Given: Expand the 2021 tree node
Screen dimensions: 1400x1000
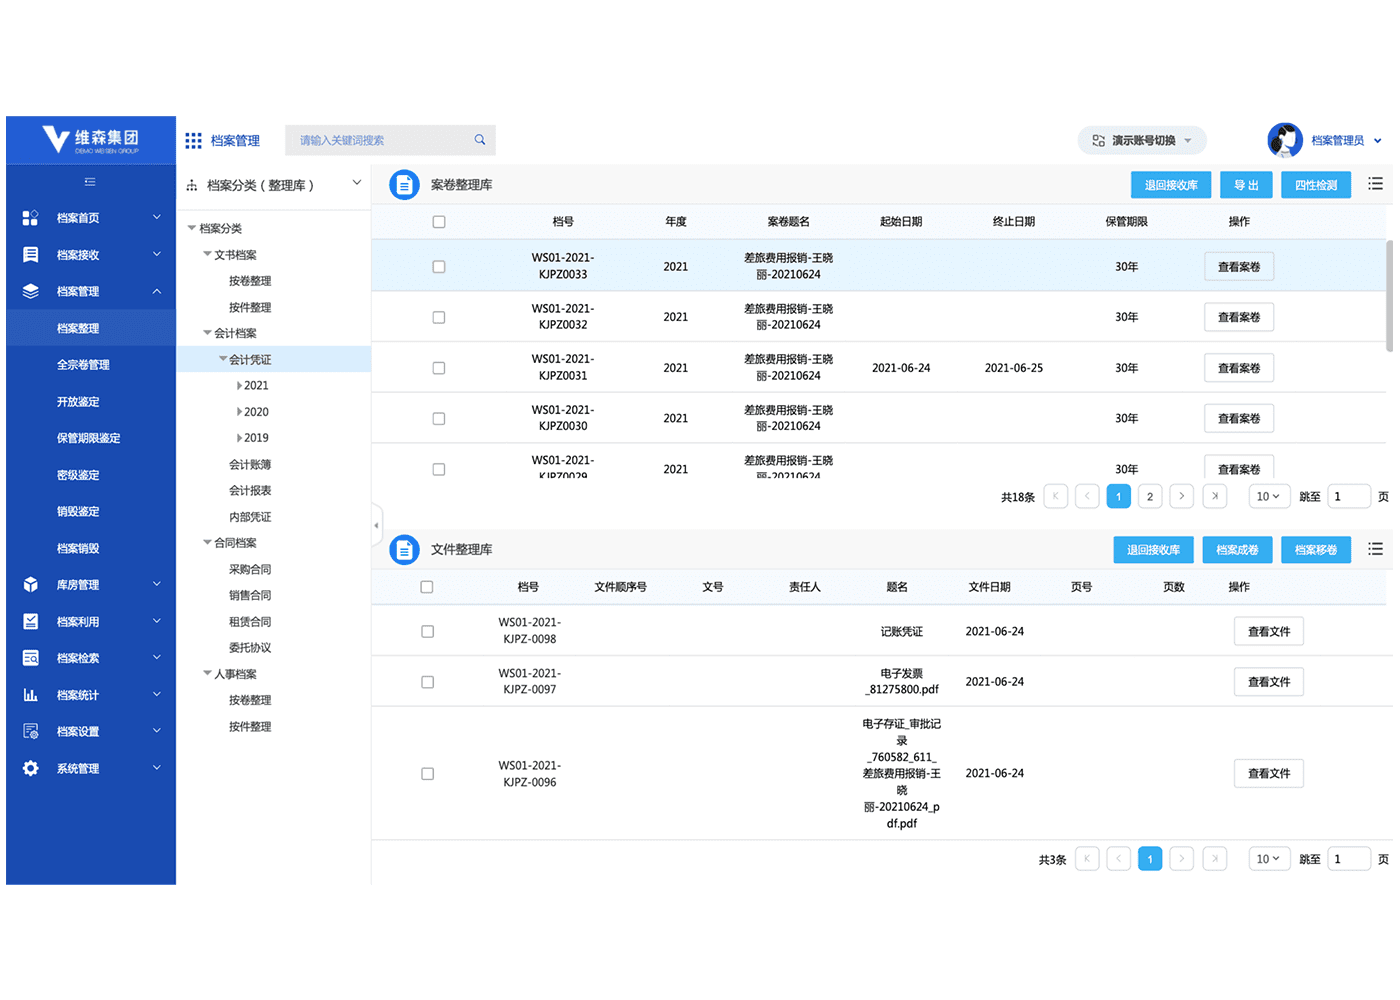Looking at the screenshot, I should pyautogui.click(x=239, y=386).
